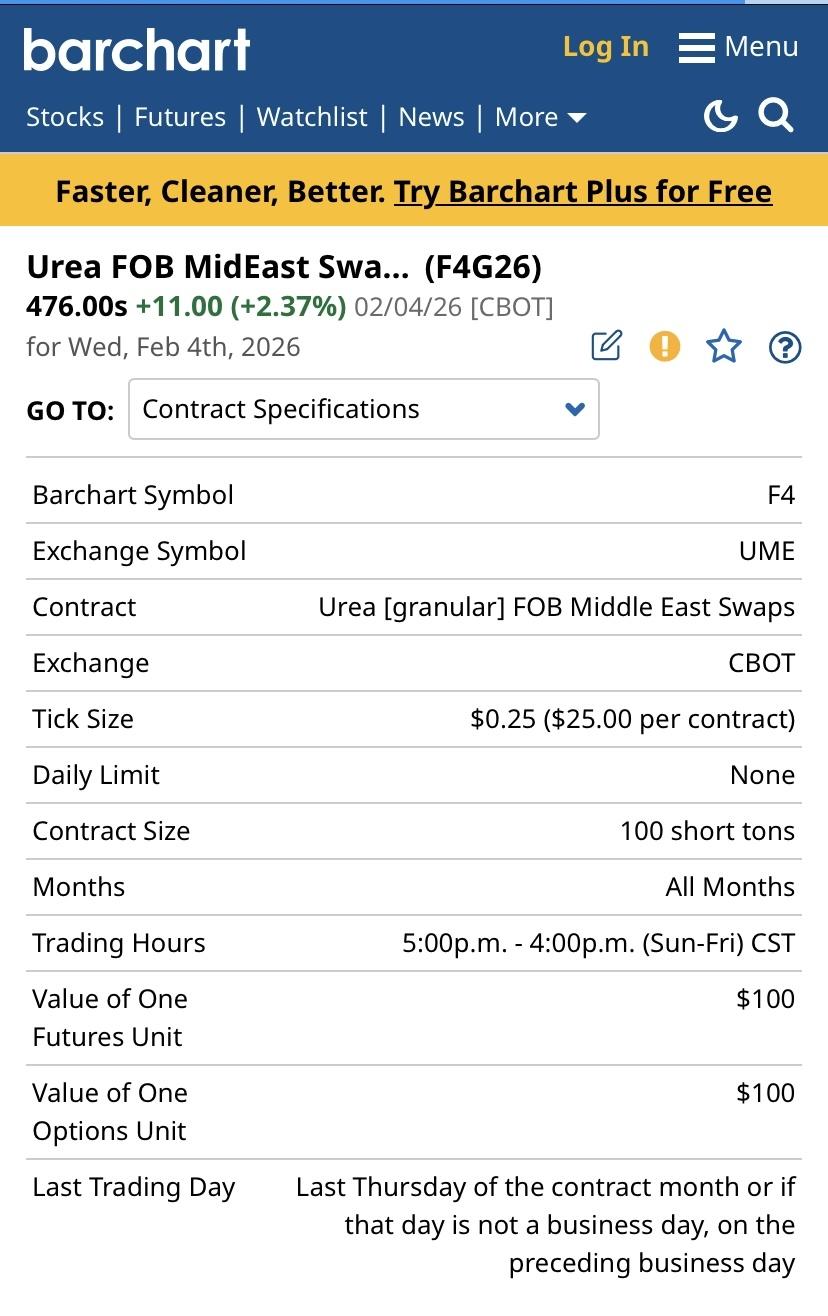Open the search magnifier icon

pyautogui.click(x=776, y=116)
